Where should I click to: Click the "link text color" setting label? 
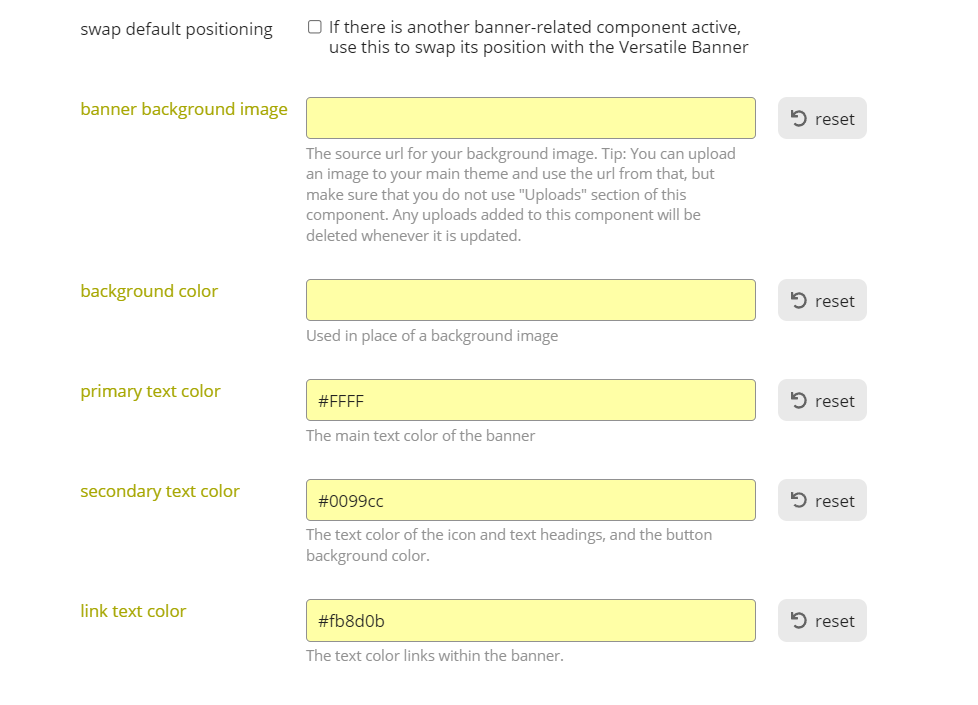coord(133,611)
